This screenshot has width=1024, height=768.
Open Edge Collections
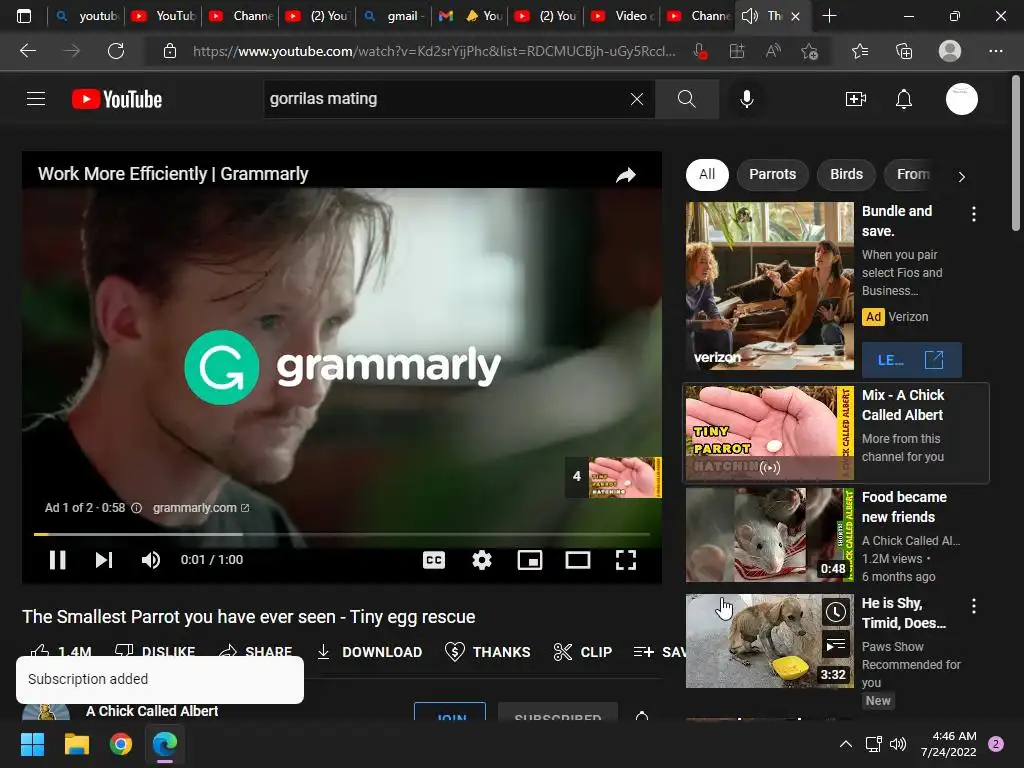[904, 51]
